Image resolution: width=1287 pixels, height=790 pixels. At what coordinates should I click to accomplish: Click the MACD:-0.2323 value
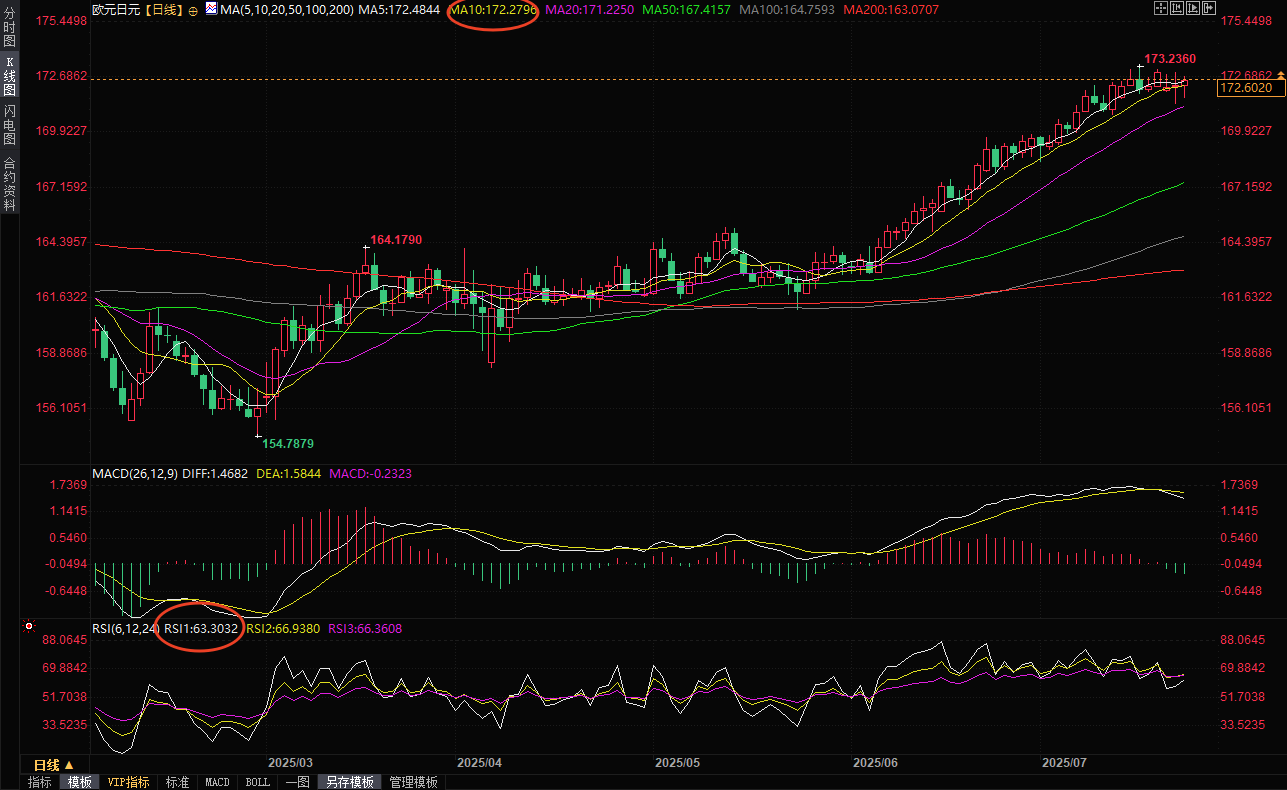[x=370, y=473]
